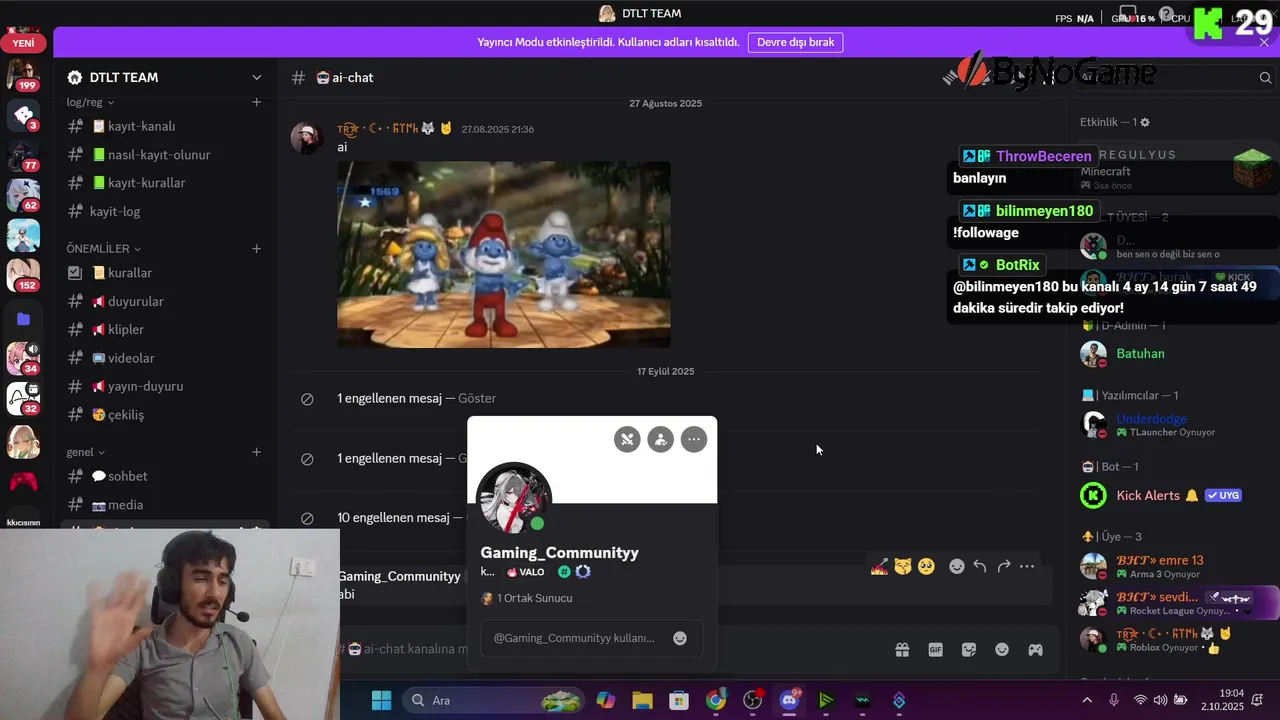
Task: Open the server with the 199 badge
Action: [23, 74]
